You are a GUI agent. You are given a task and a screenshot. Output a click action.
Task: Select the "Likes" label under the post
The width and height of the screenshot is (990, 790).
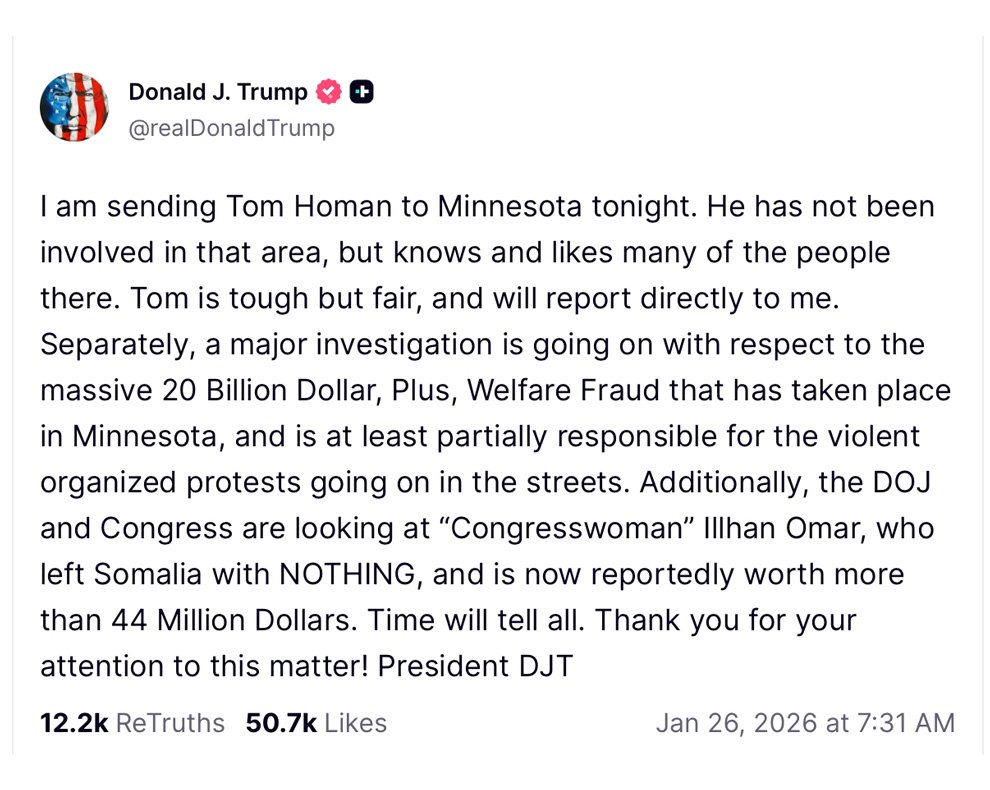click(x=356, y=723)
